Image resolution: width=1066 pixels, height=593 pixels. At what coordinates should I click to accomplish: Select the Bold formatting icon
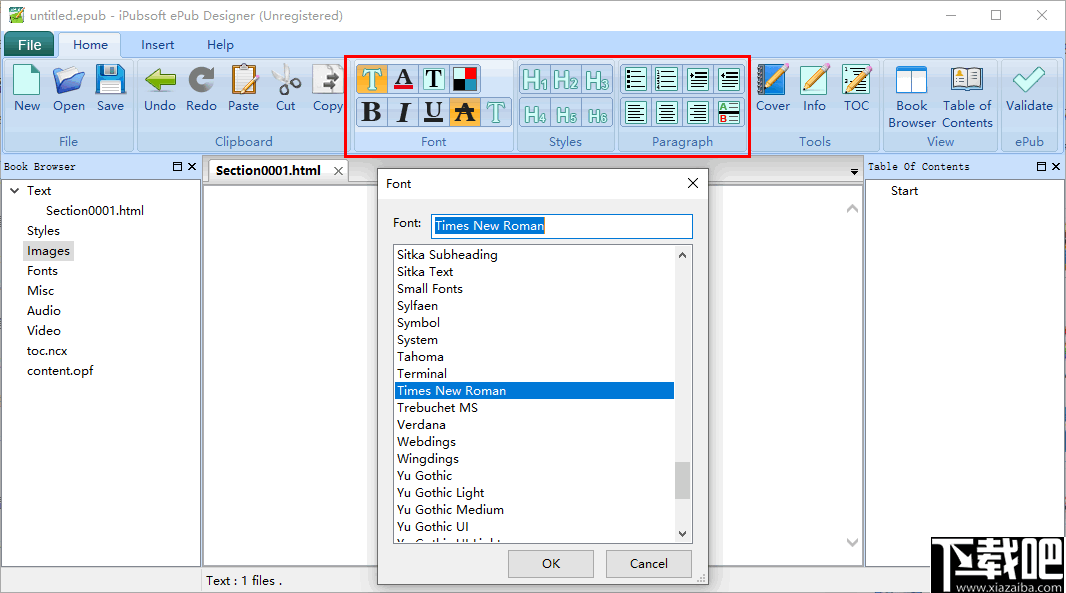point(371,112)
